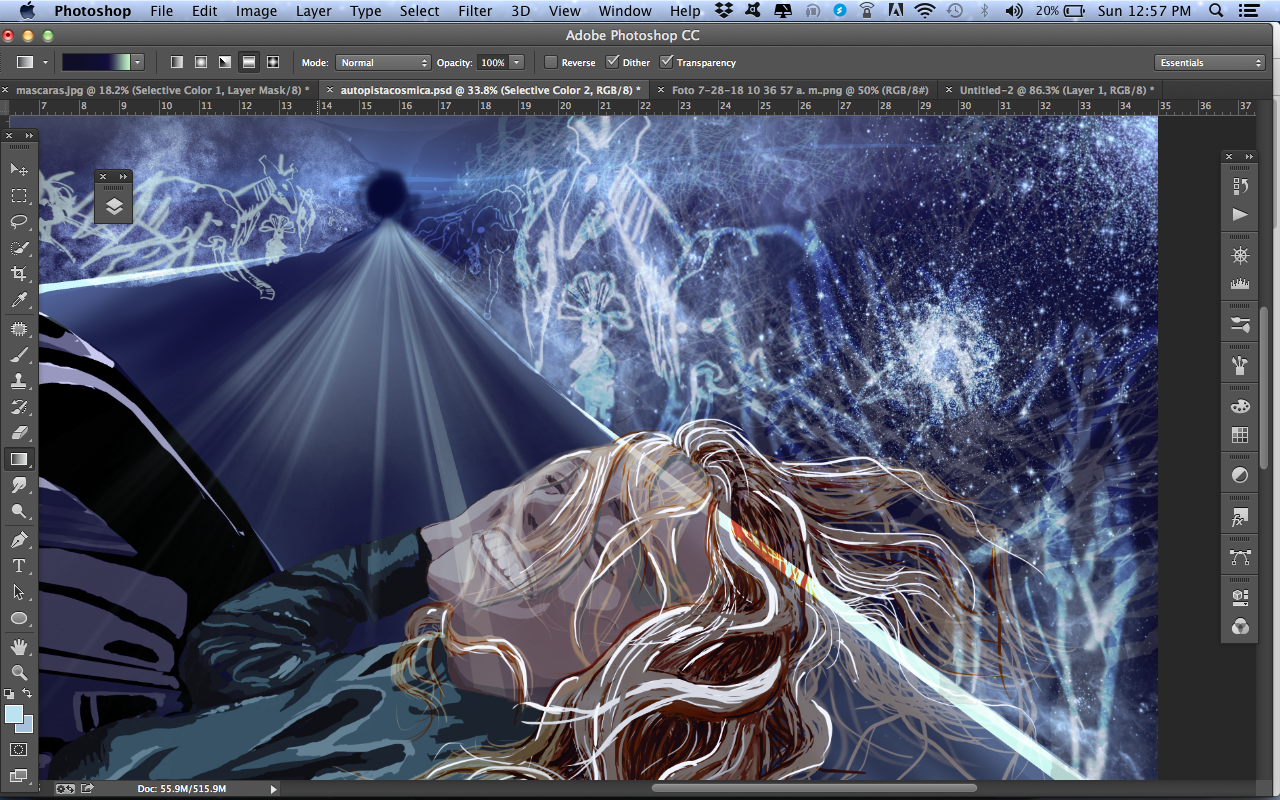
Task: Open the Swatches panel grid icon
Action: click(1240, 435)
